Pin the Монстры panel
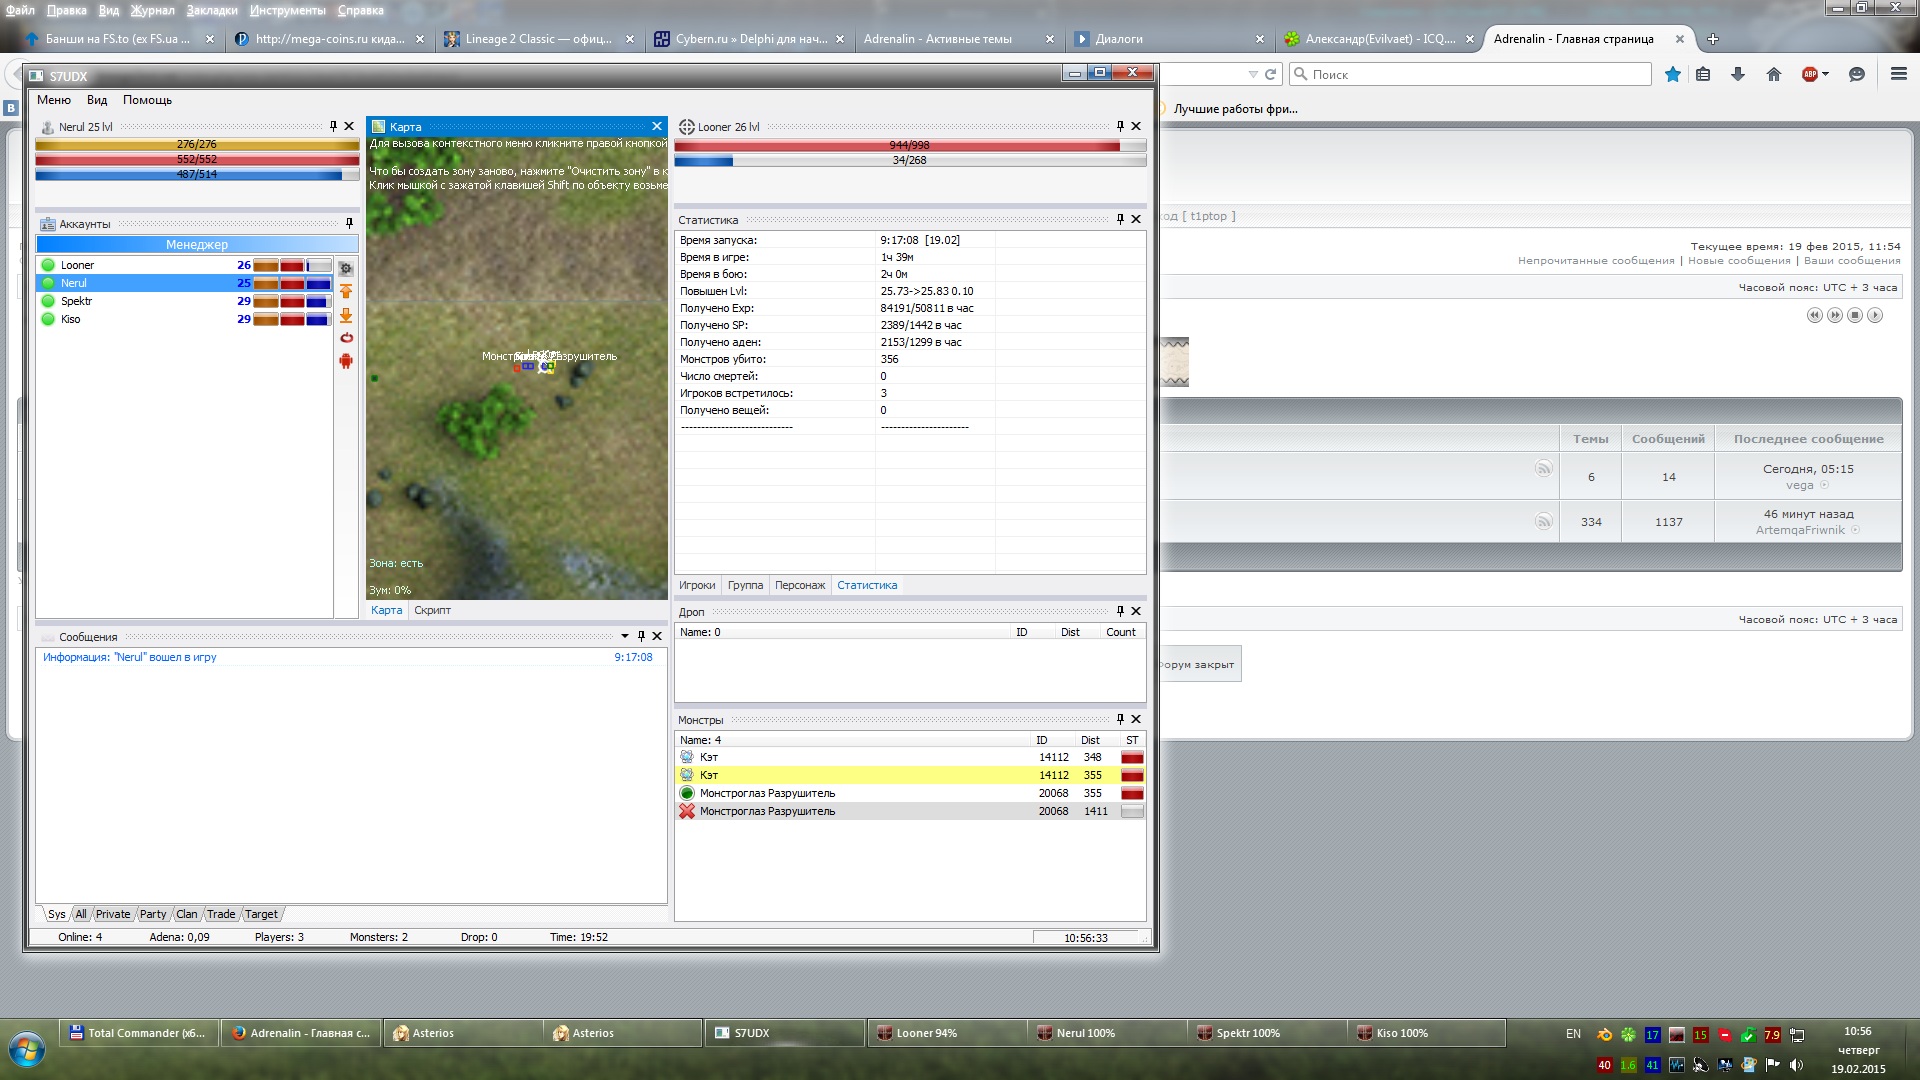The width and height of the screenshot is (1920, 1080). (x=1120, y=719)
